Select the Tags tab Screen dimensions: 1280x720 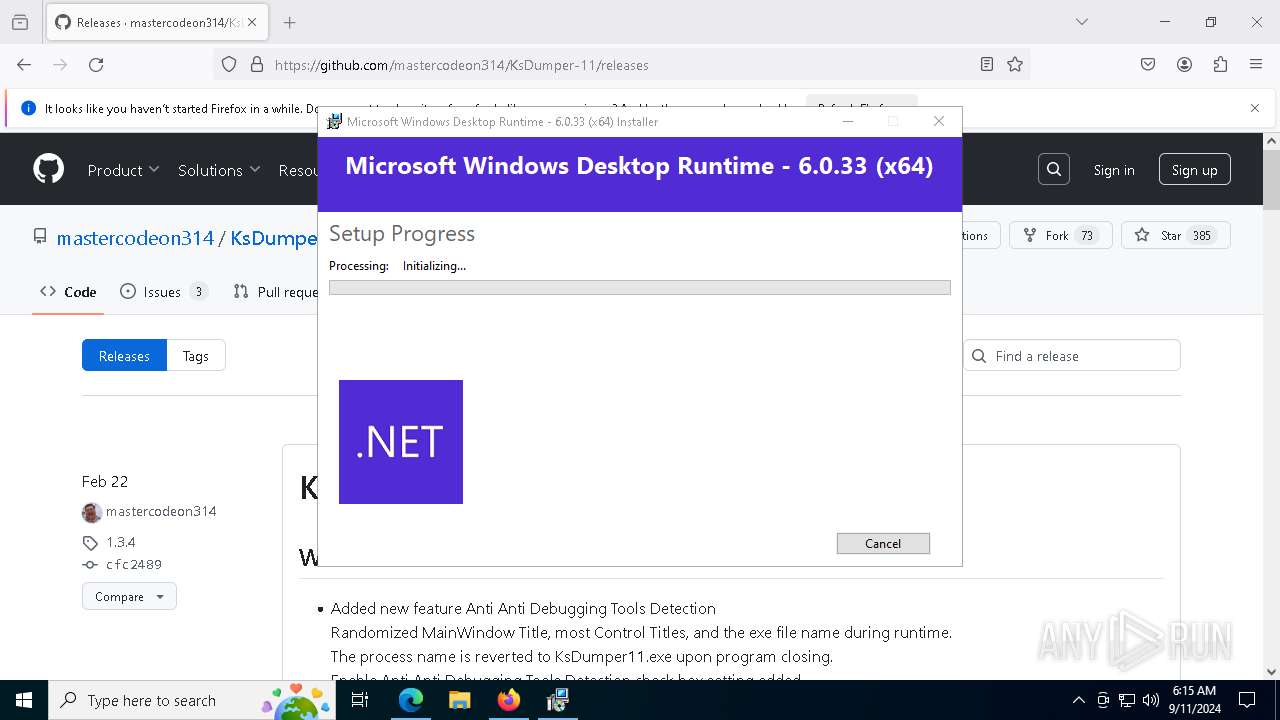[x=196, y=356]
